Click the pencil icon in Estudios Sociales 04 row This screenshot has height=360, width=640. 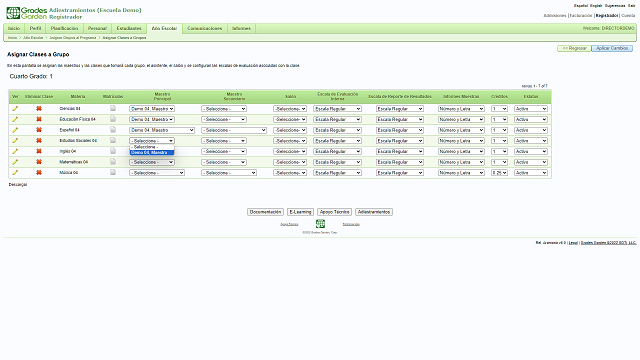pos(15,140)
